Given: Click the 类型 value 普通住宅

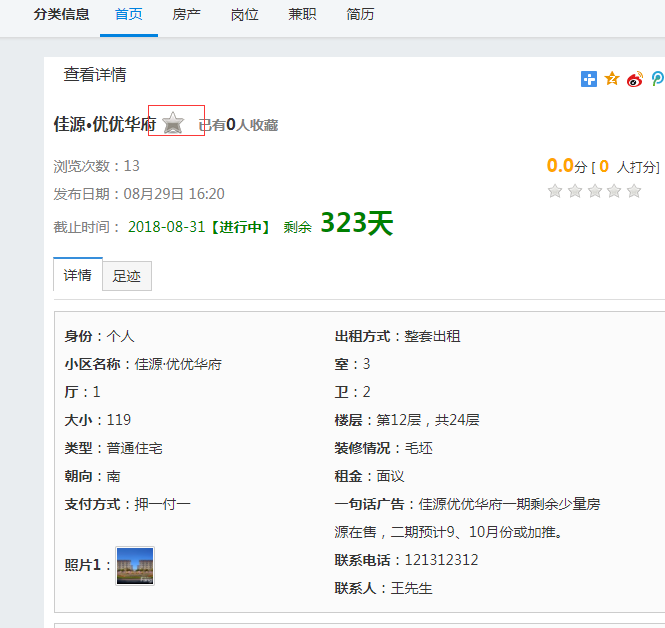Looking at the screenshot, I should coord(134,448).
